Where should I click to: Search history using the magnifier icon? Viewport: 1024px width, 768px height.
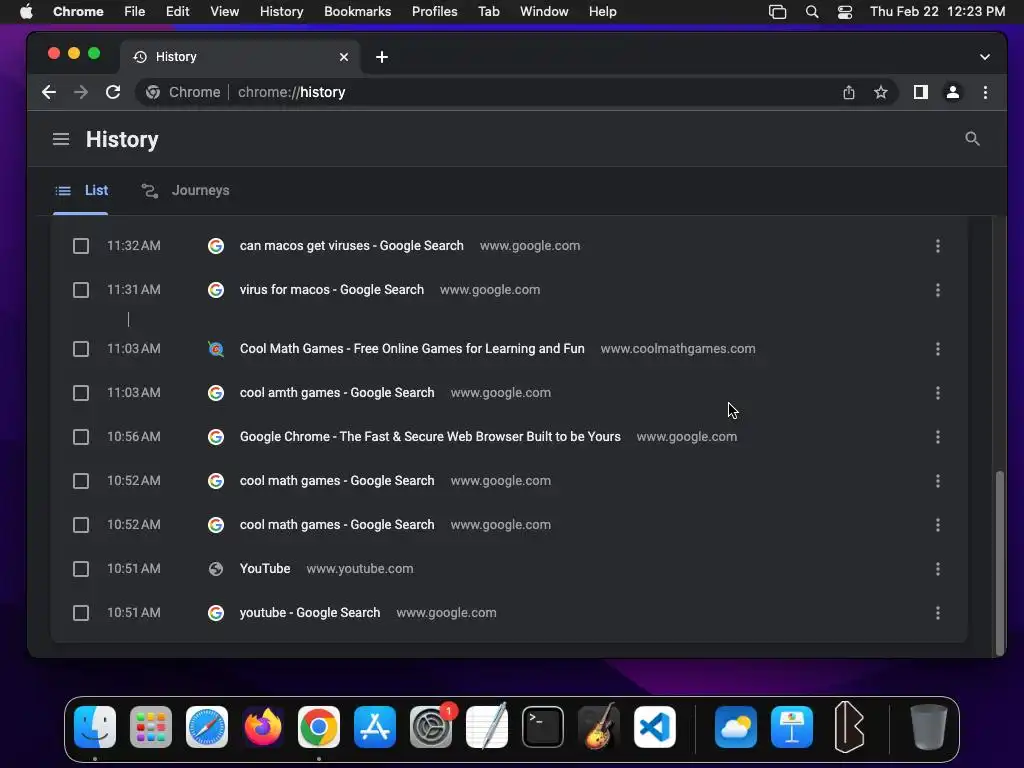(x=972, y=138)
